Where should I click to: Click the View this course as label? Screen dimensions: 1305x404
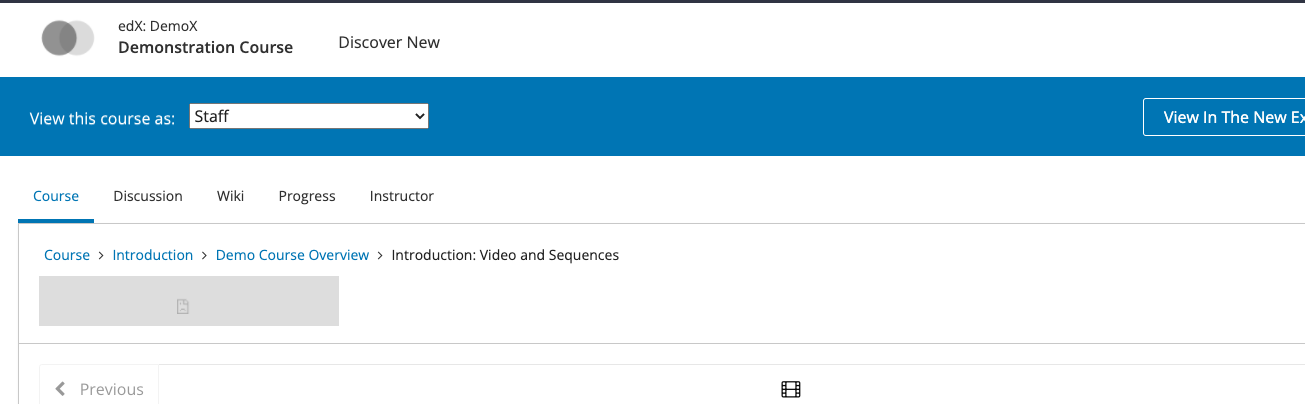coord(103,118)
